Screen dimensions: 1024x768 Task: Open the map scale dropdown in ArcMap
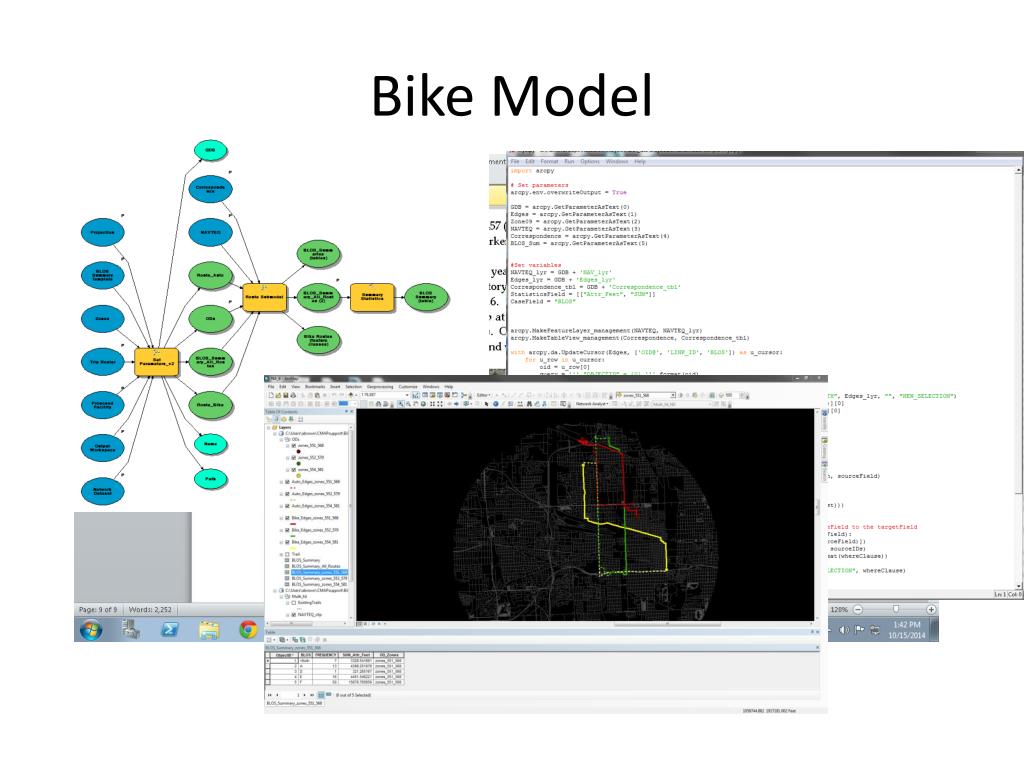point(407,395)
